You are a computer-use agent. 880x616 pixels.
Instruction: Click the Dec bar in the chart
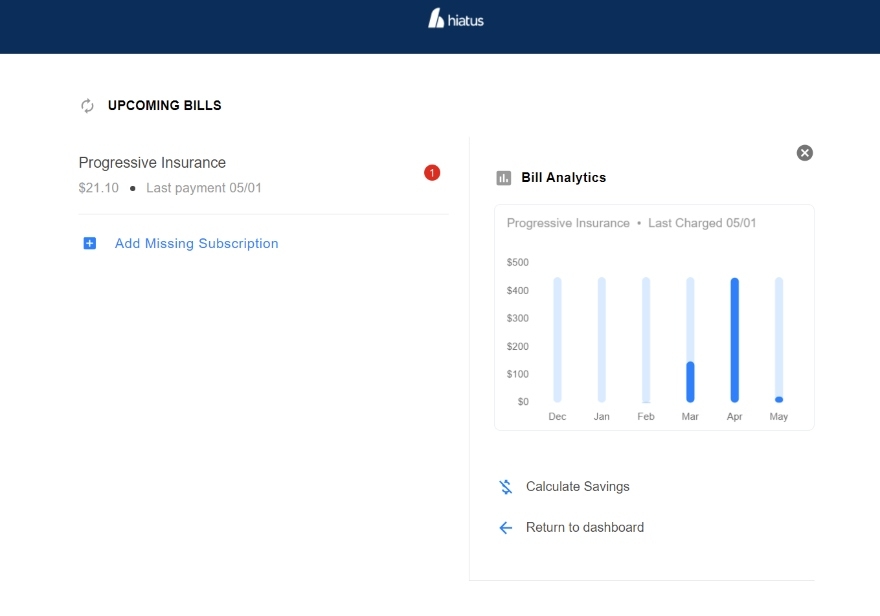click(x=557, y=339)
